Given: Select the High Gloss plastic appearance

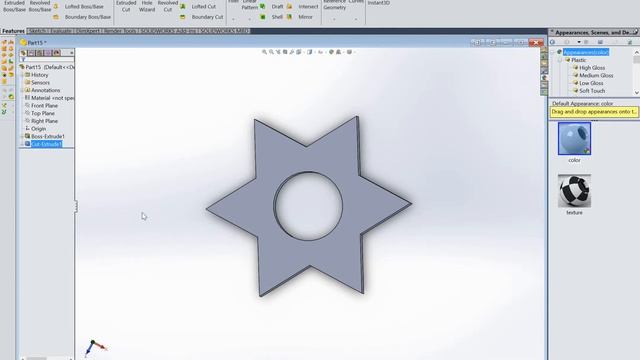Looking at the screenshot, I should 589,68.
